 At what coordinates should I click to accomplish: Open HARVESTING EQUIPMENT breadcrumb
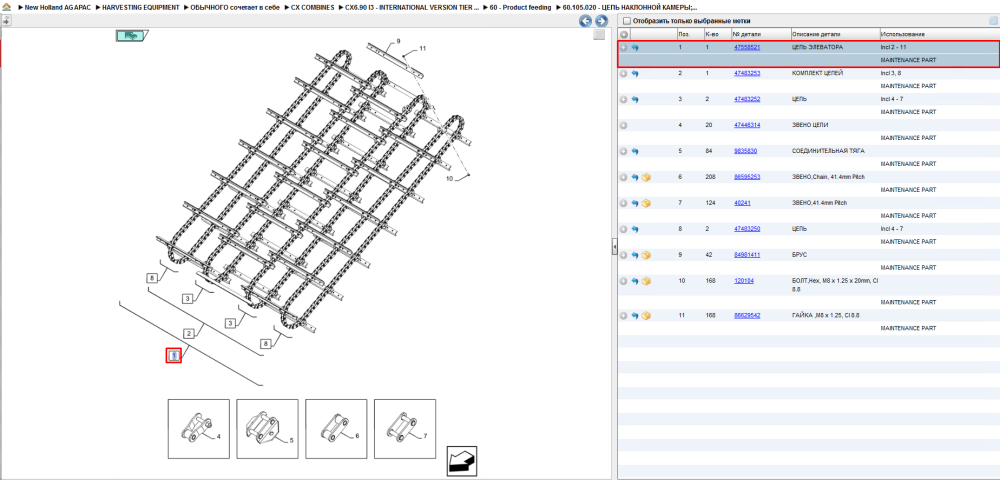point(140,7)
